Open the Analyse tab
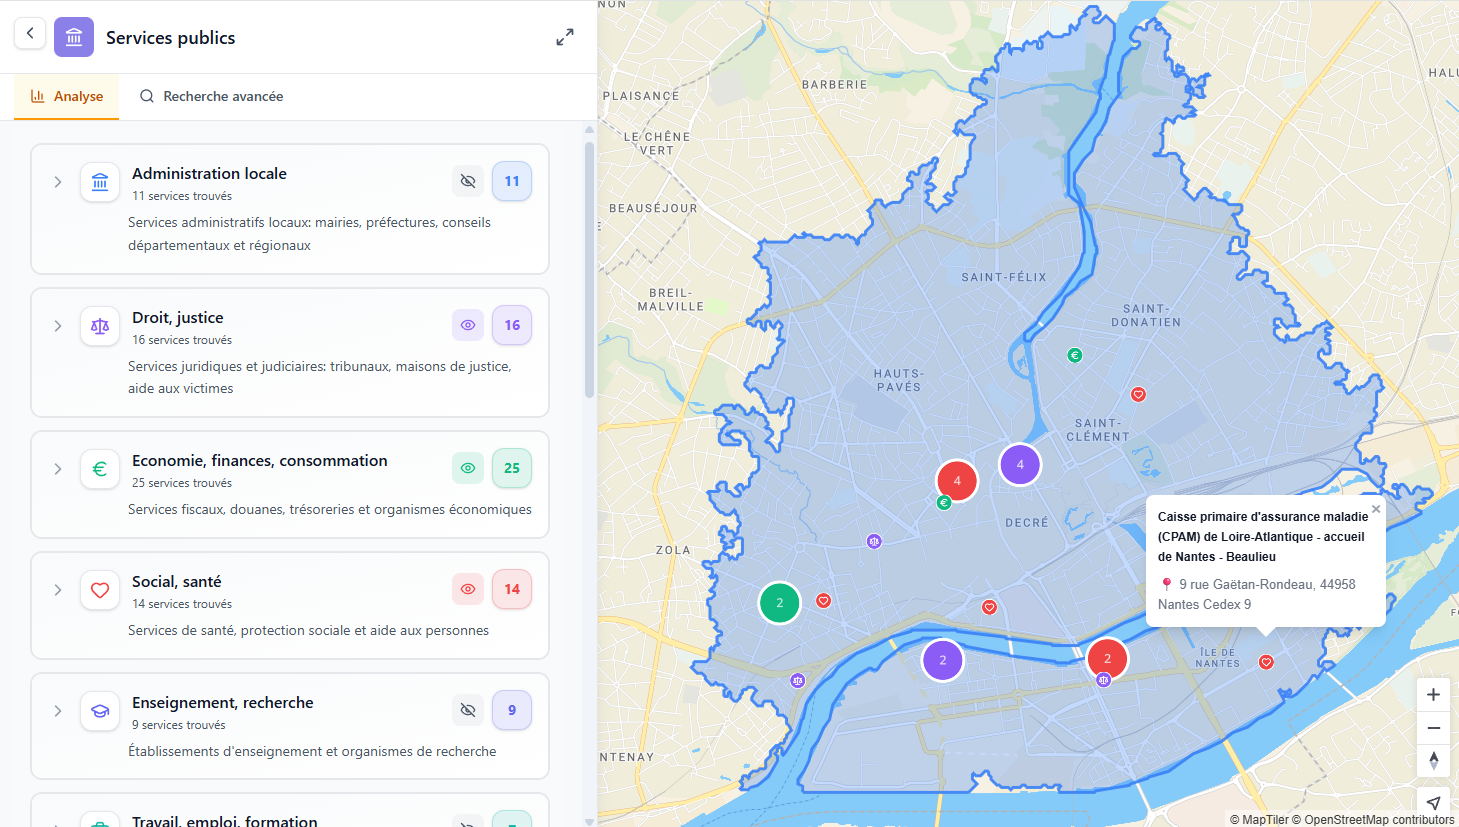The width and height of the screenshot is (1459, 827). point(66,96)
